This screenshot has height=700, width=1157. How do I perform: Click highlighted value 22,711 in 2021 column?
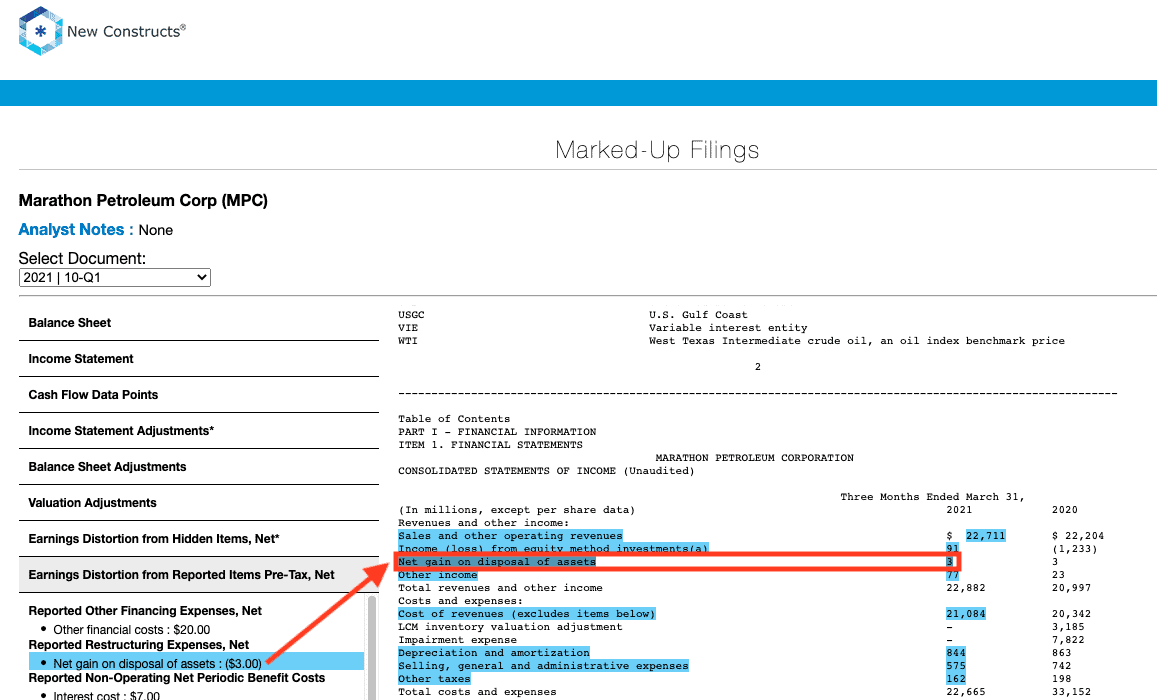coord(985,536)
